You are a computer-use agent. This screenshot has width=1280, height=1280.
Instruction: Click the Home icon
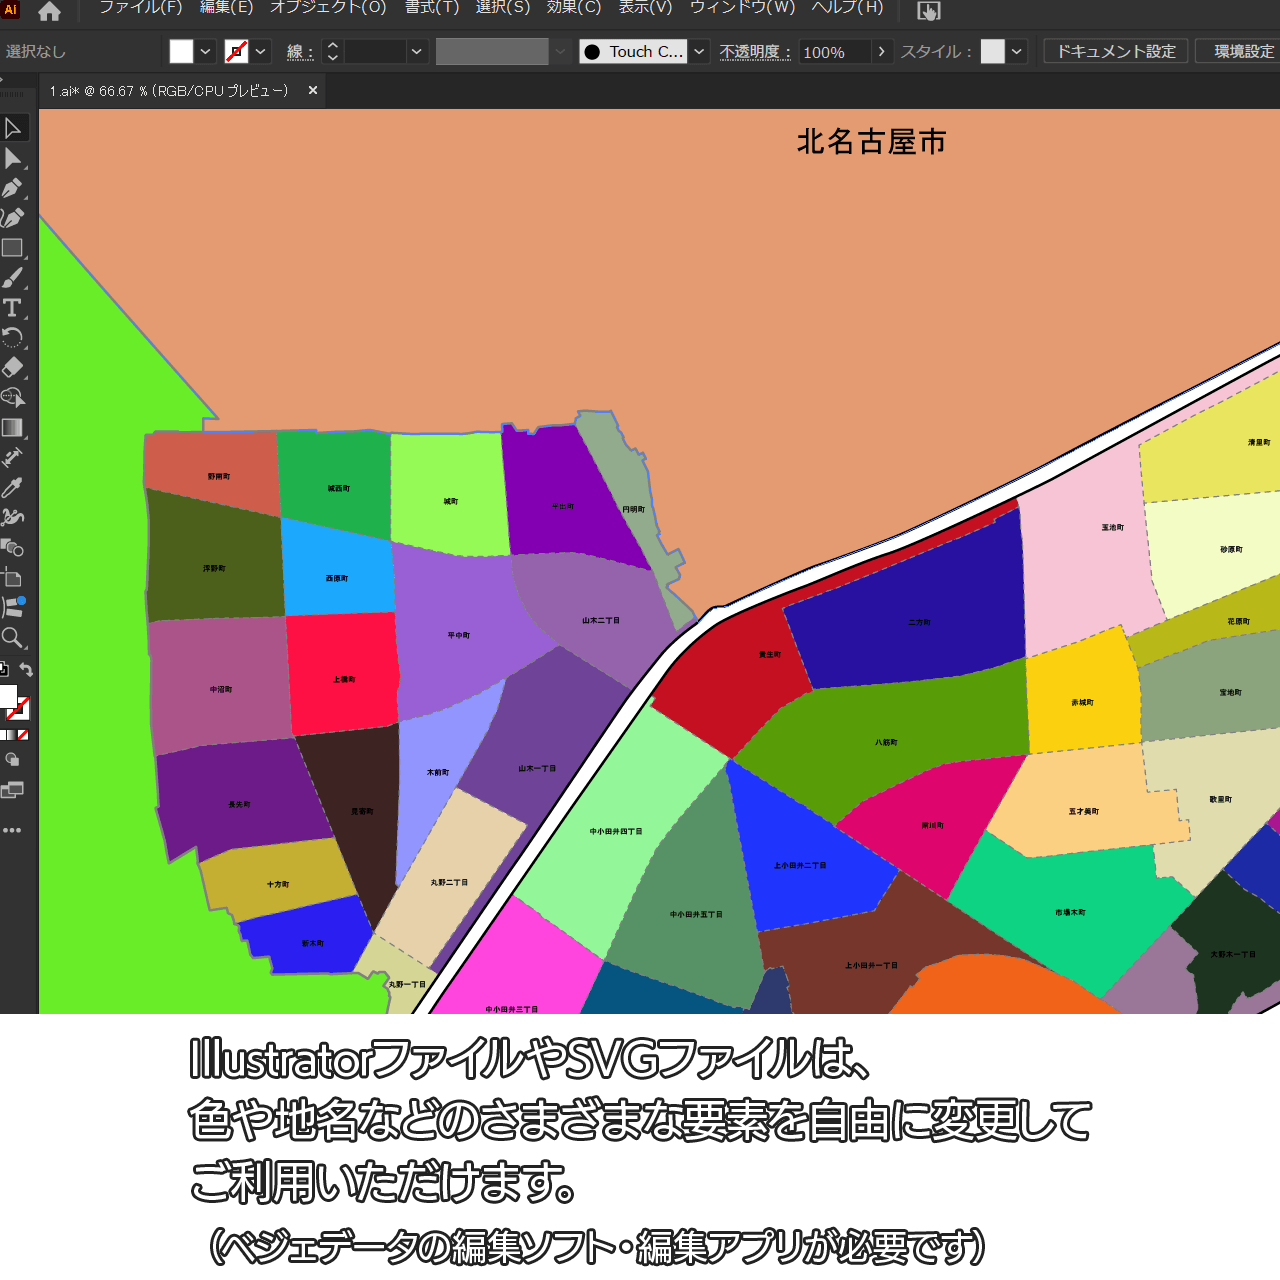tap(49, 12)
